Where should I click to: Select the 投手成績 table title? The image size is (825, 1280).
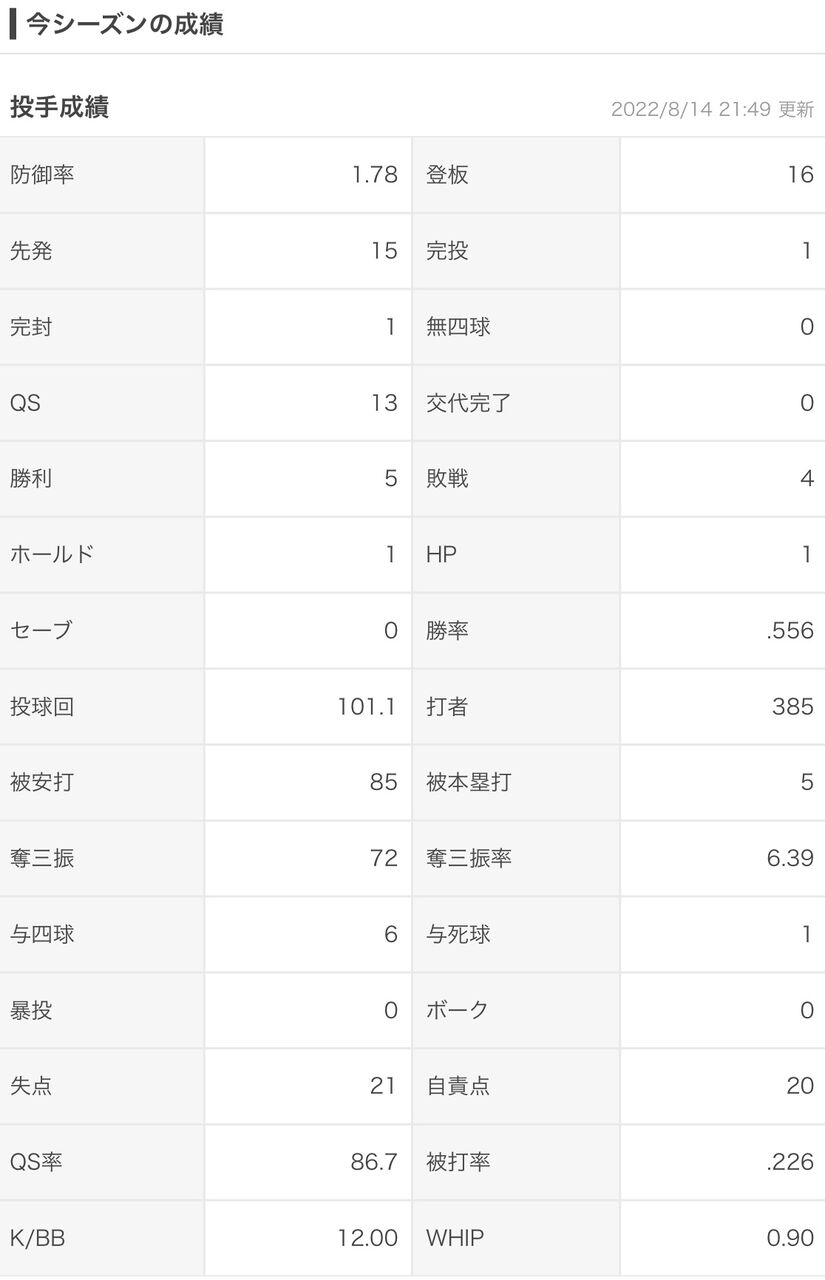tap(59, 107)
